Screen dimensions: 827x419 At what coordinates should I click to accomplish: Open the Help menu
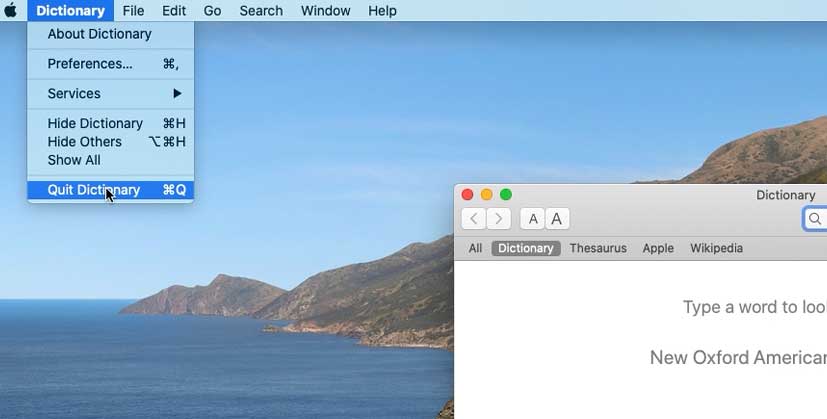(x=382, y=11)
